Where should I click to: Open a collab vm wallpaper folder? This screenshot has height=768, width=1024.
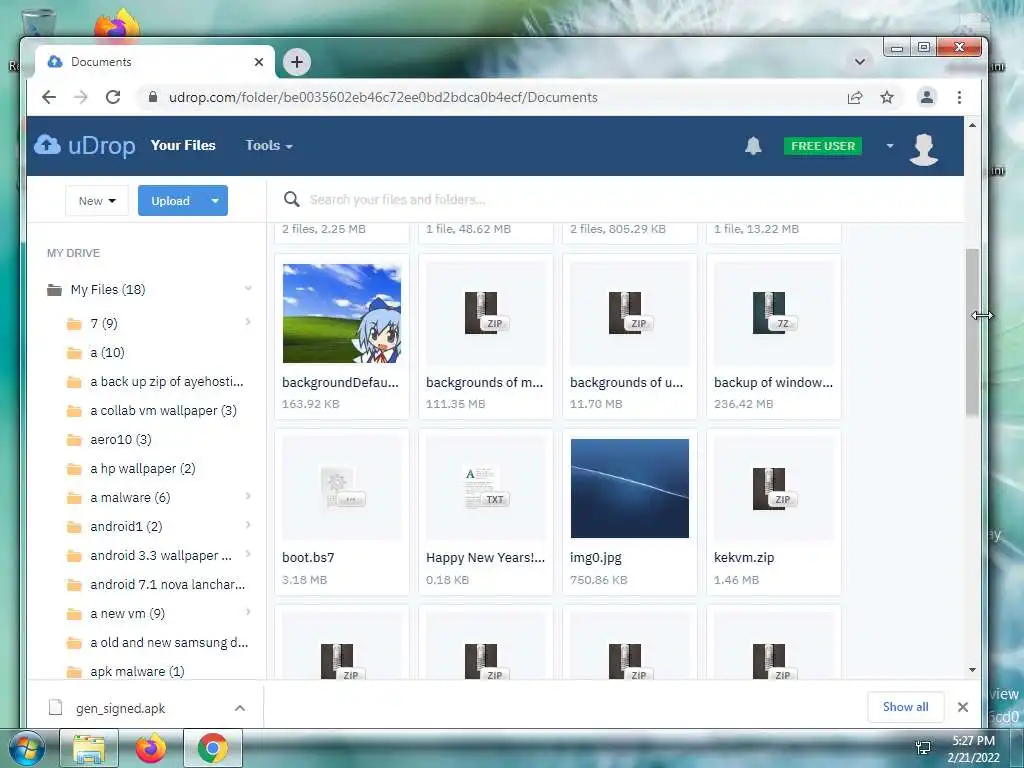163,411
